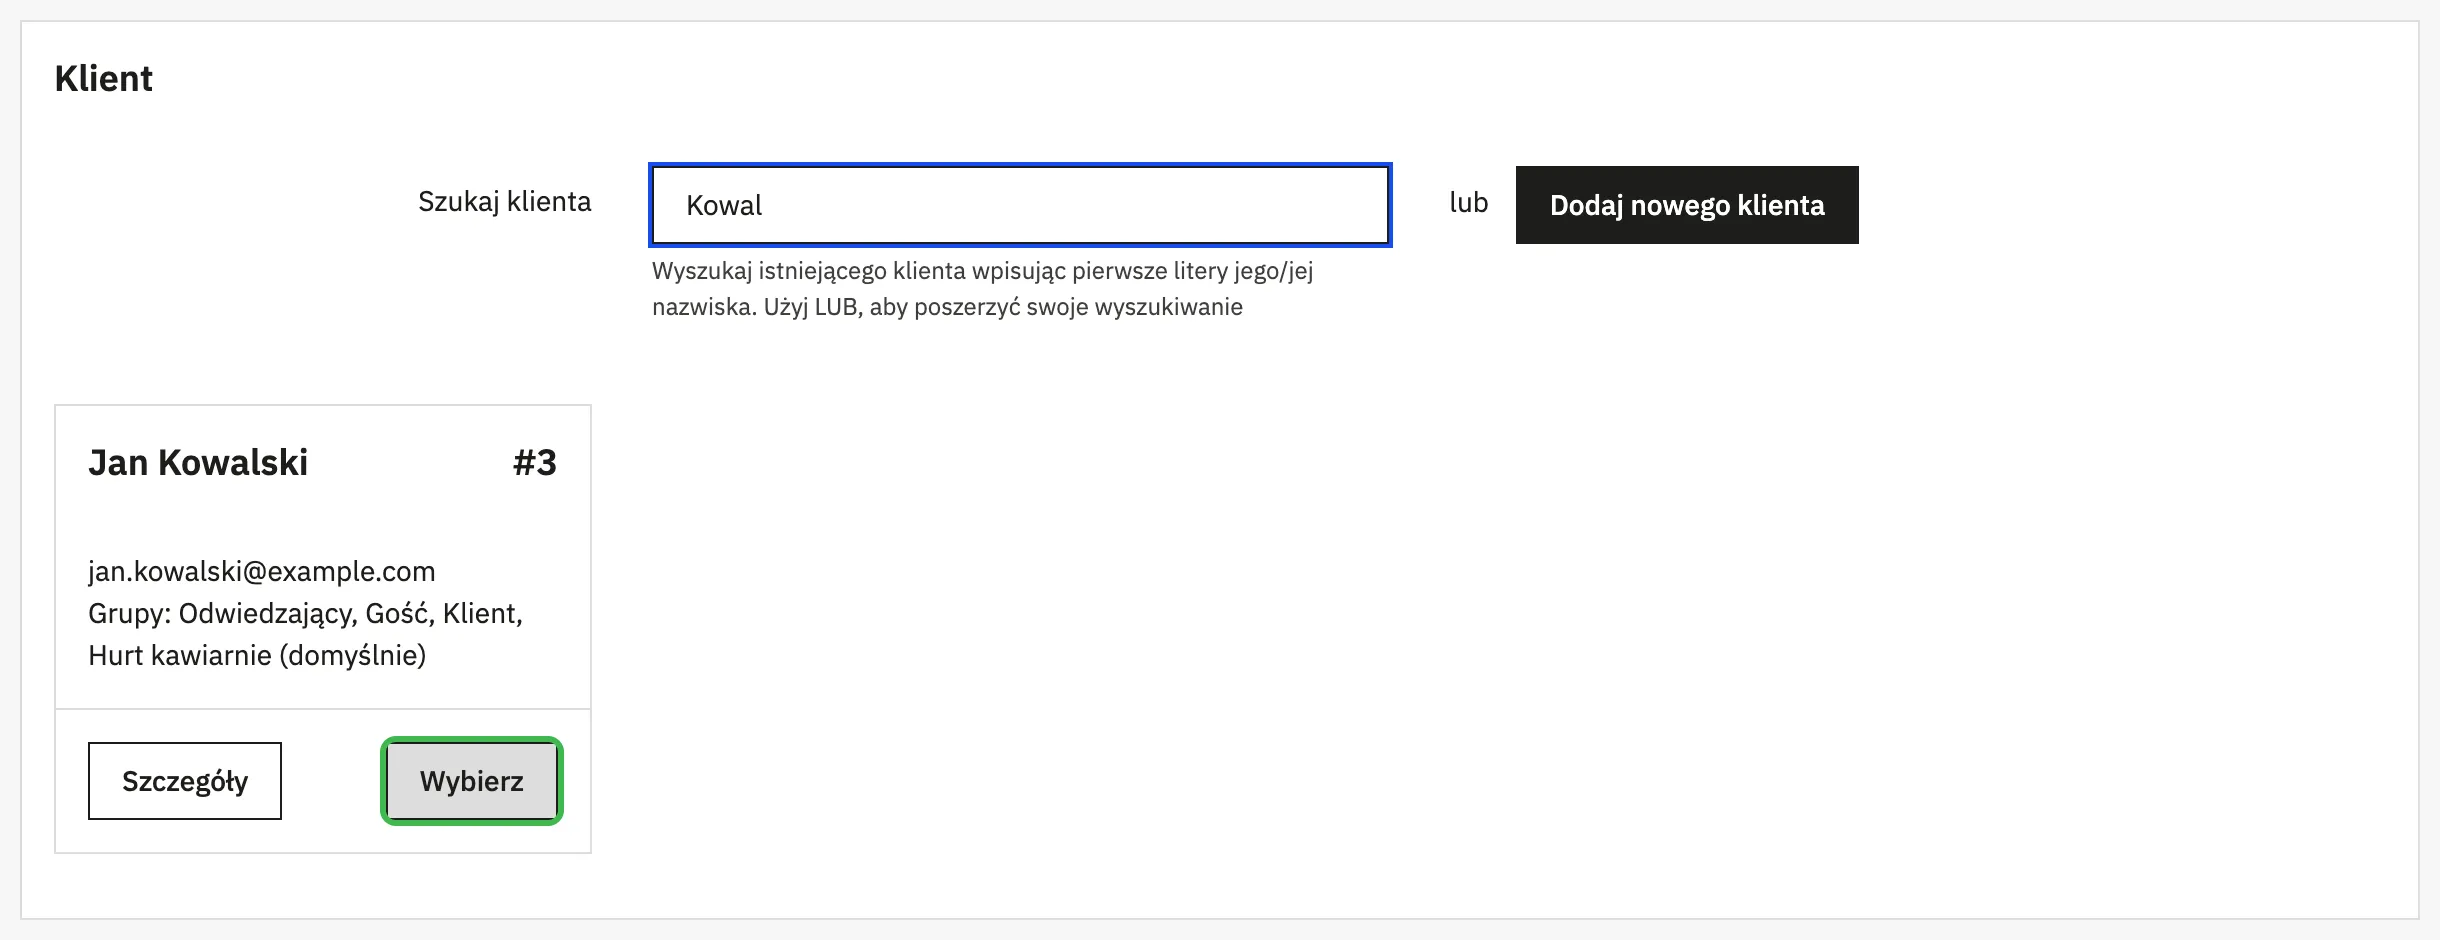Click the Gość group name
This screenshot has width=2440, height=940.
(x=400, y=614)
